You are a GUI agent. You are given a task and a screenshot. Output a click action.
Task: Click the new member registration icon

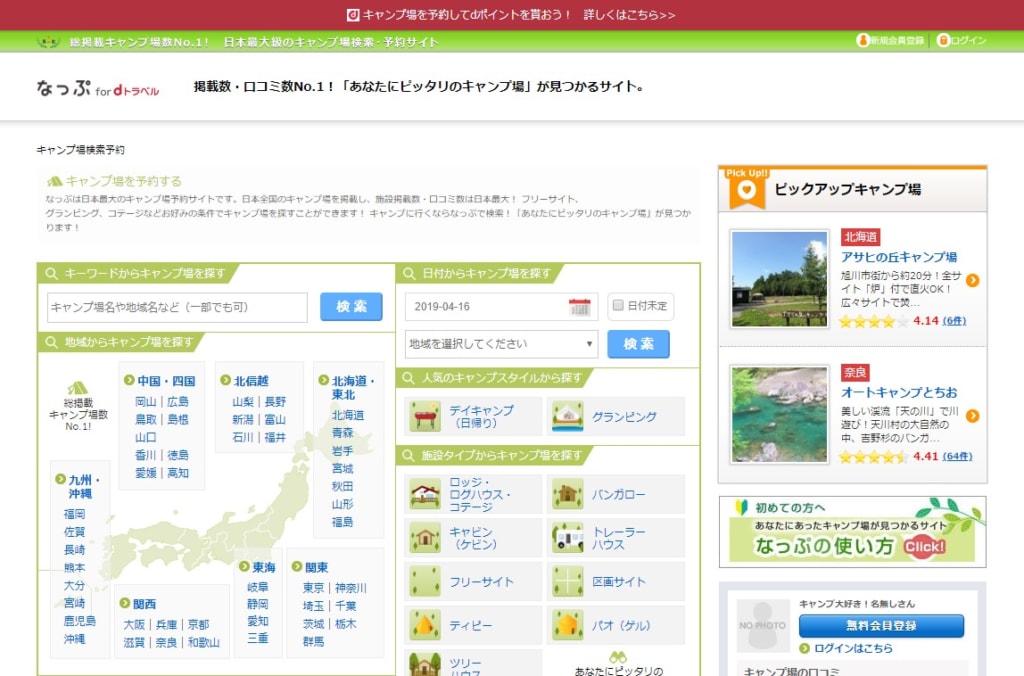click(862, 40)
